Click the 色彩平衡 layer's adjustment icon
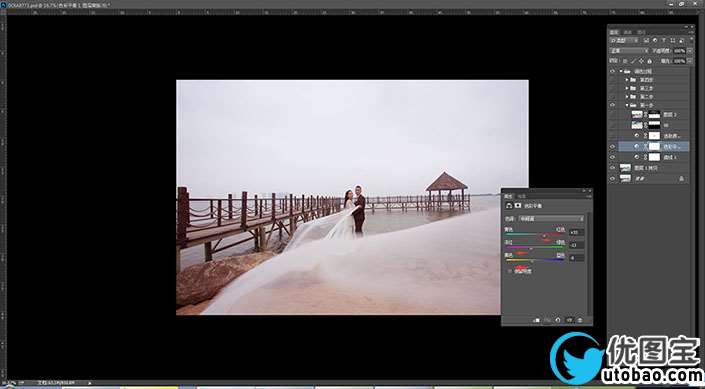The height and width of the screenshot is (389, 705). coord(637,147)
